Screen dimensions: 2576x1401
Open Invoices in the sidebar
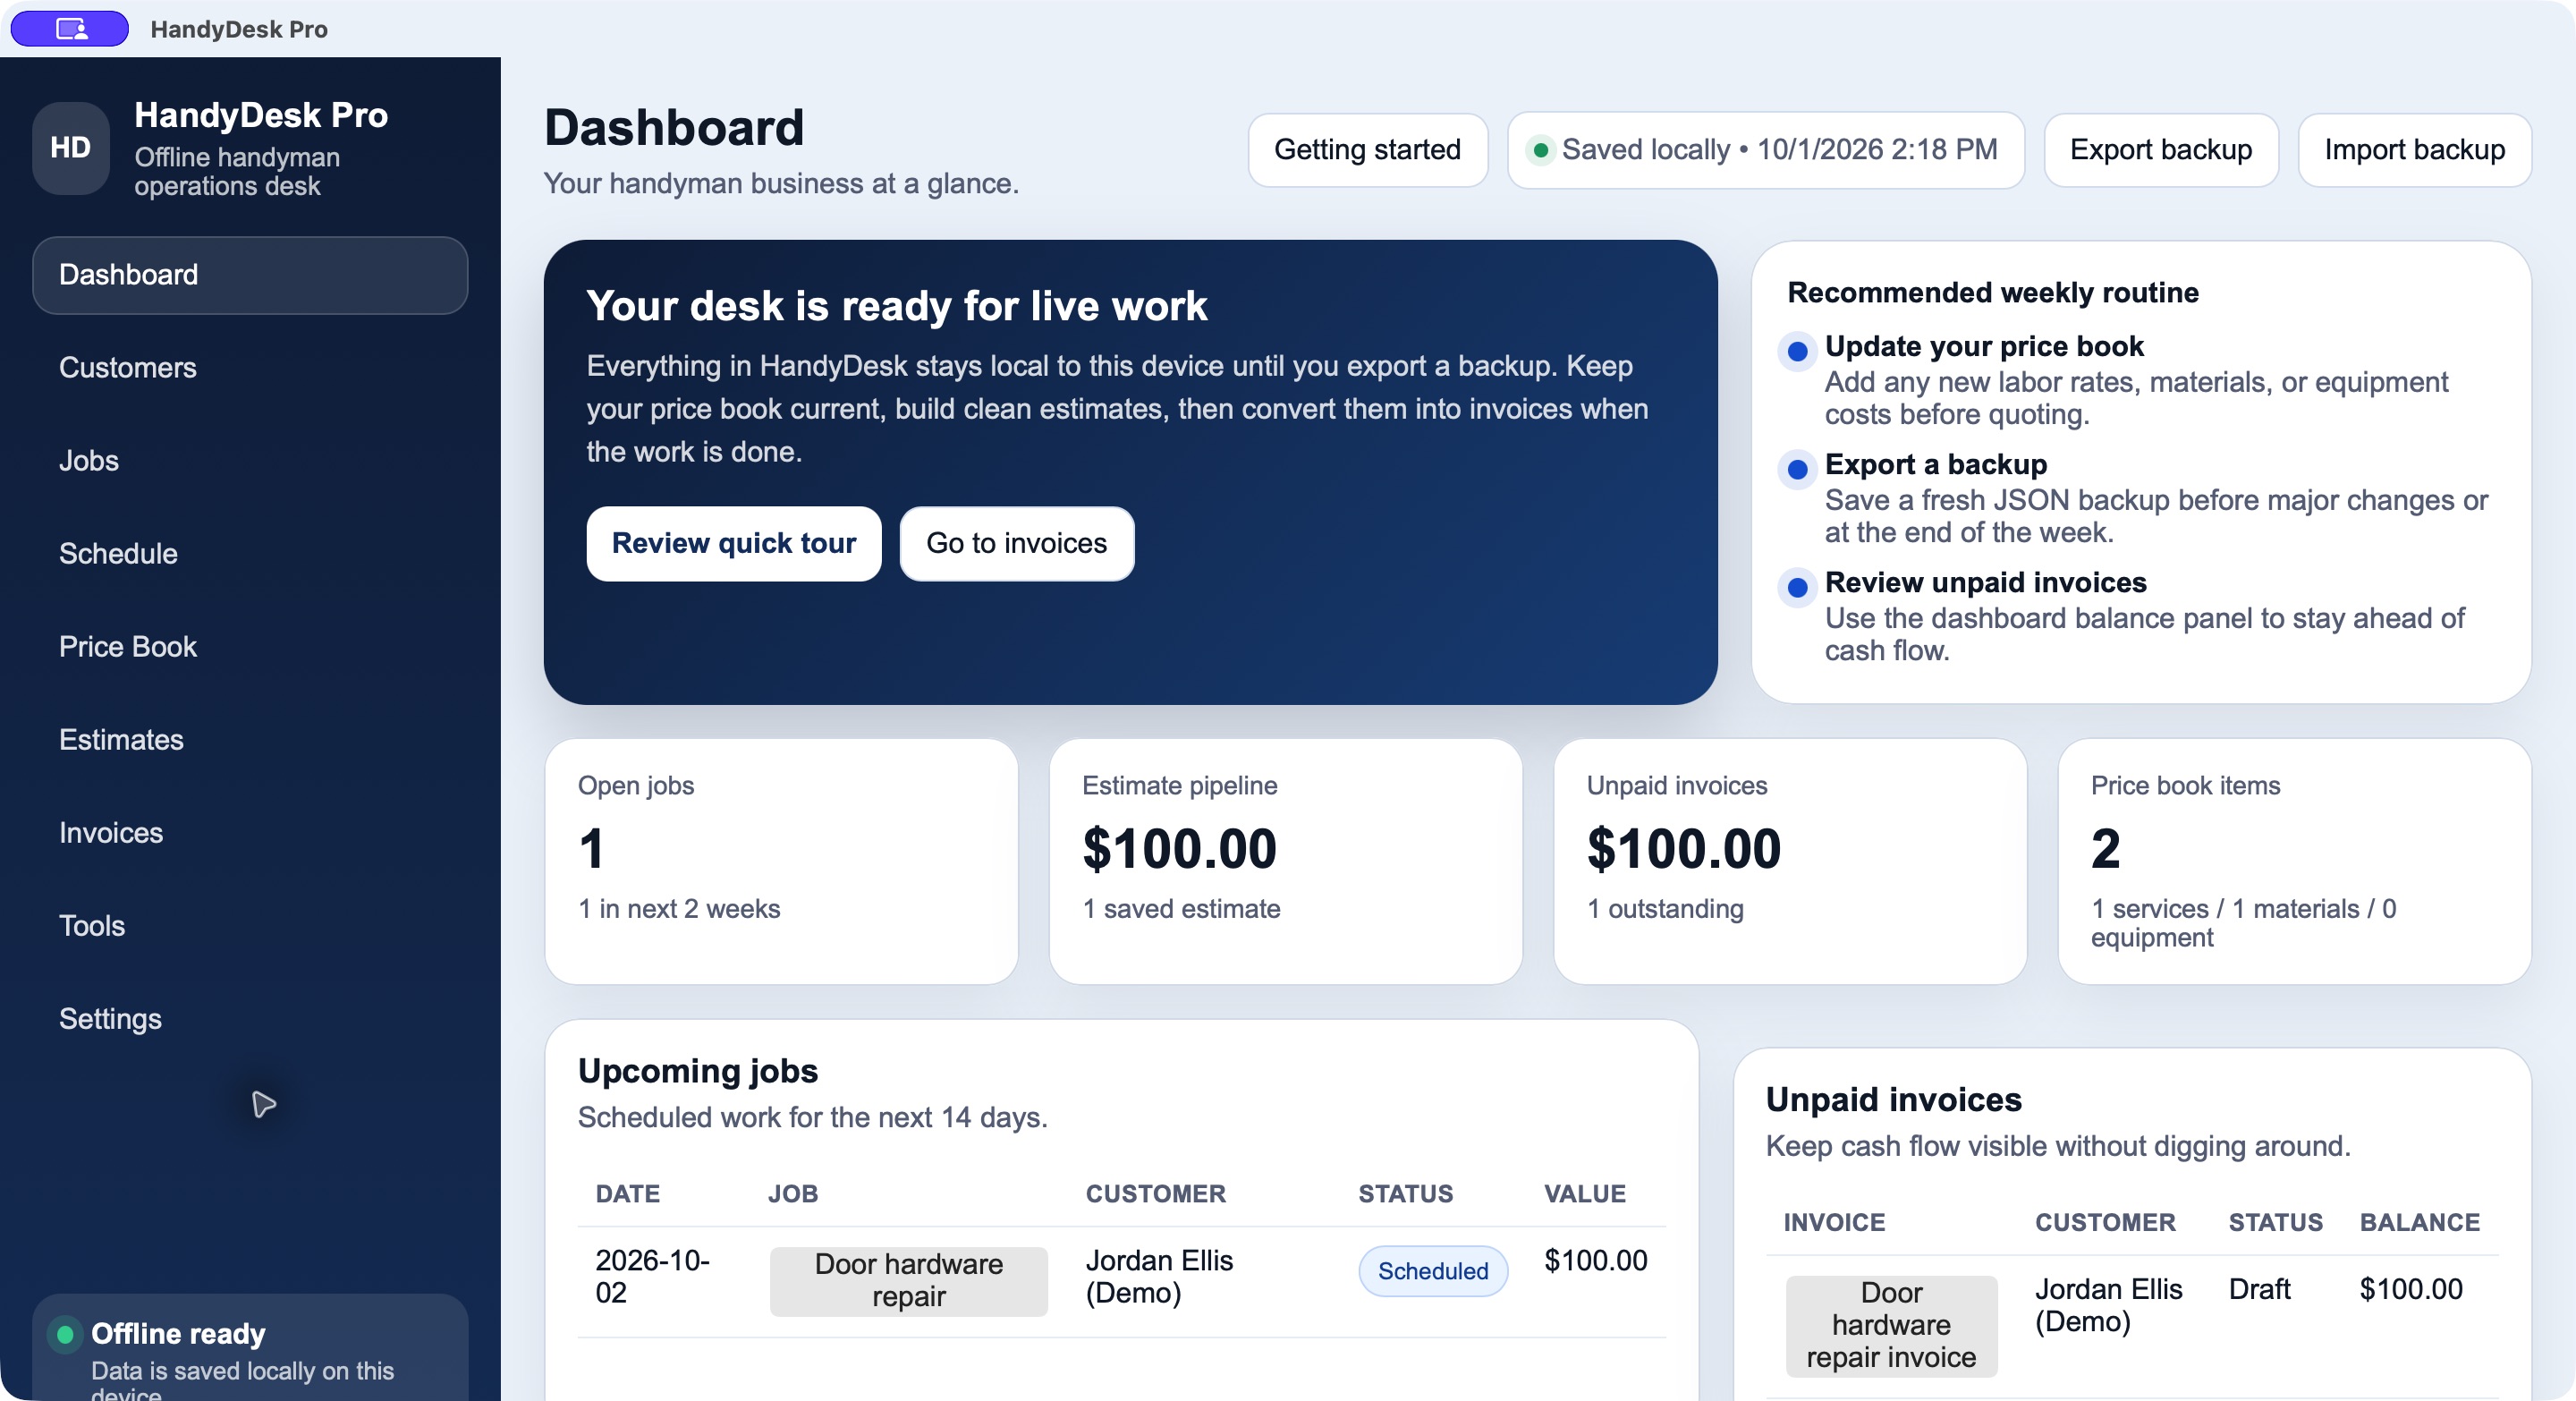pyautogui.click(x=250, y=833)
